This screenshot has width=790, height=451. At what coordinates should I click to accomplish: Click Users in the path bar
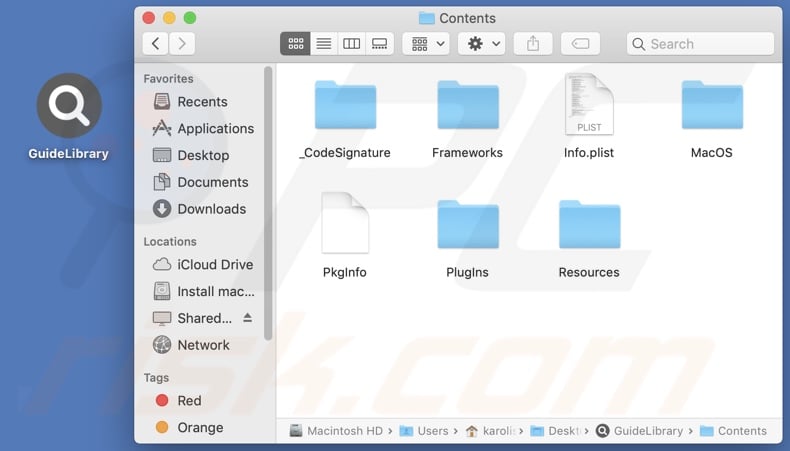point(424,431)
